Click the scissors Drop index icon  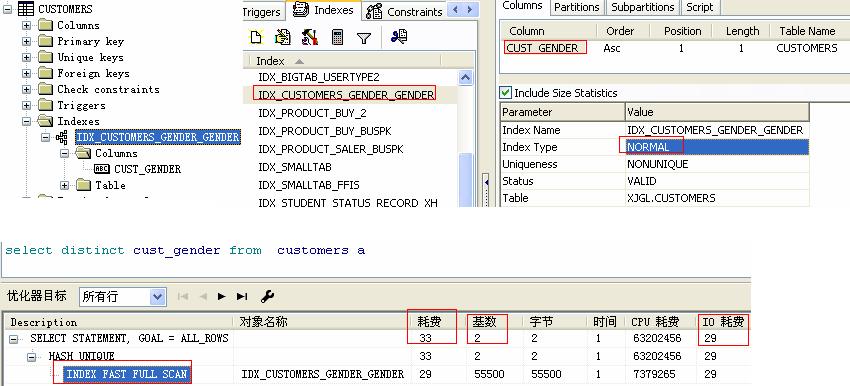coord(398,36)
